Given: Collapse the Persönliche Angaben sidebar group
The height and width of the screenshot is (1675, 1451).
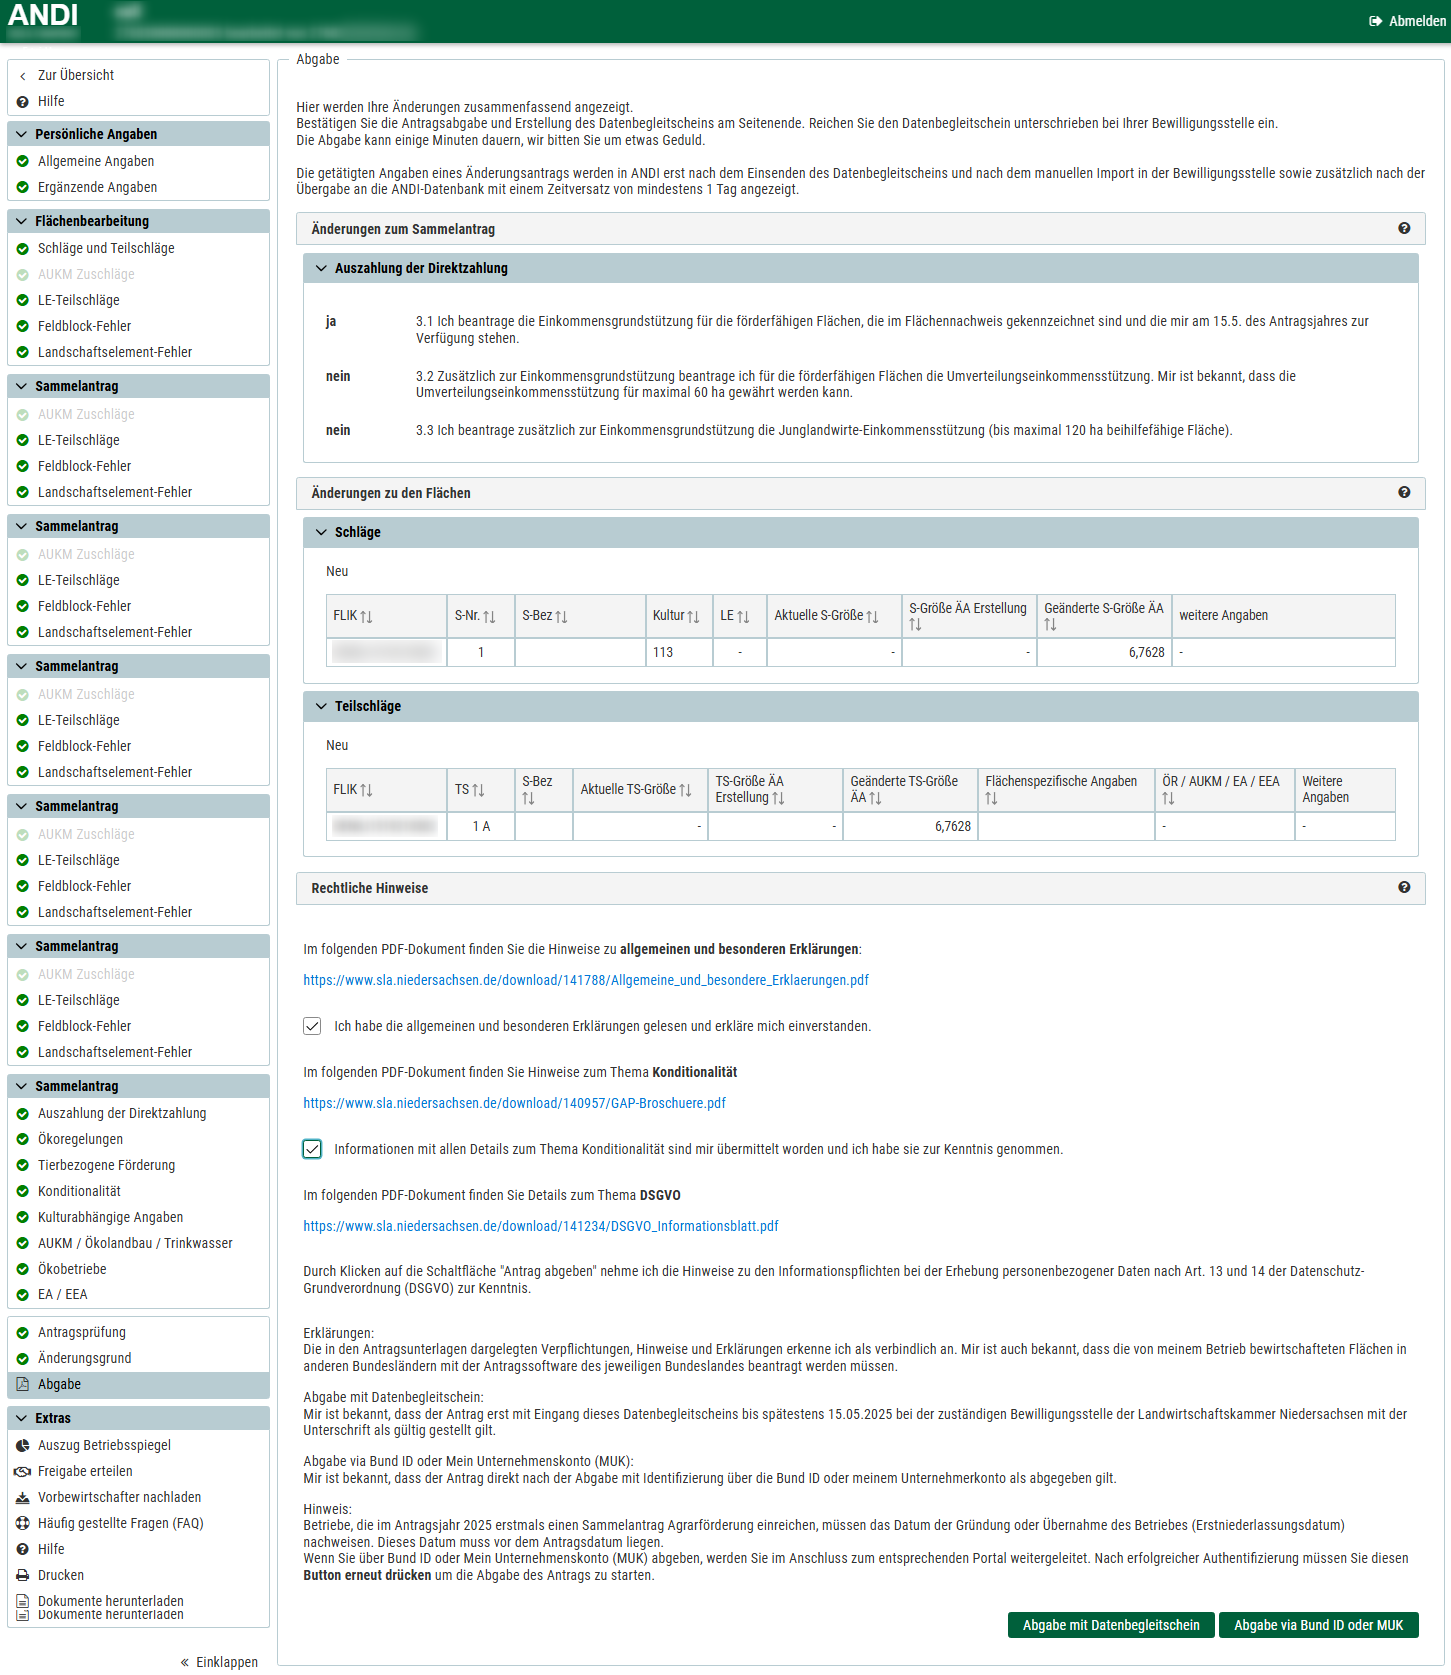Looking at the screenshot, I should tap(22, 134).
